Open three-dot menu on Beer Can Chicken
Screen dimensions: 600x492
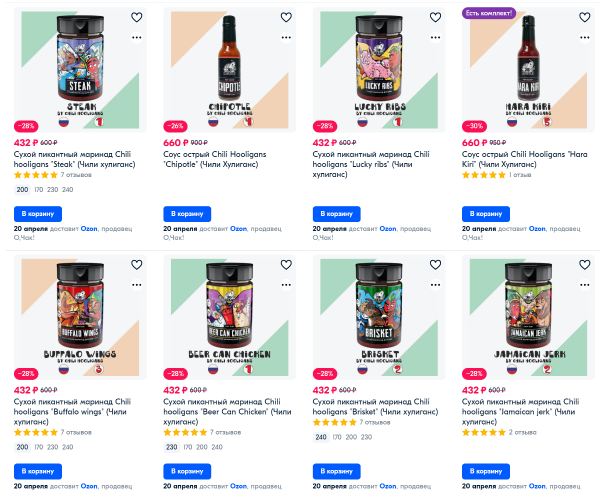coord(286,284)
